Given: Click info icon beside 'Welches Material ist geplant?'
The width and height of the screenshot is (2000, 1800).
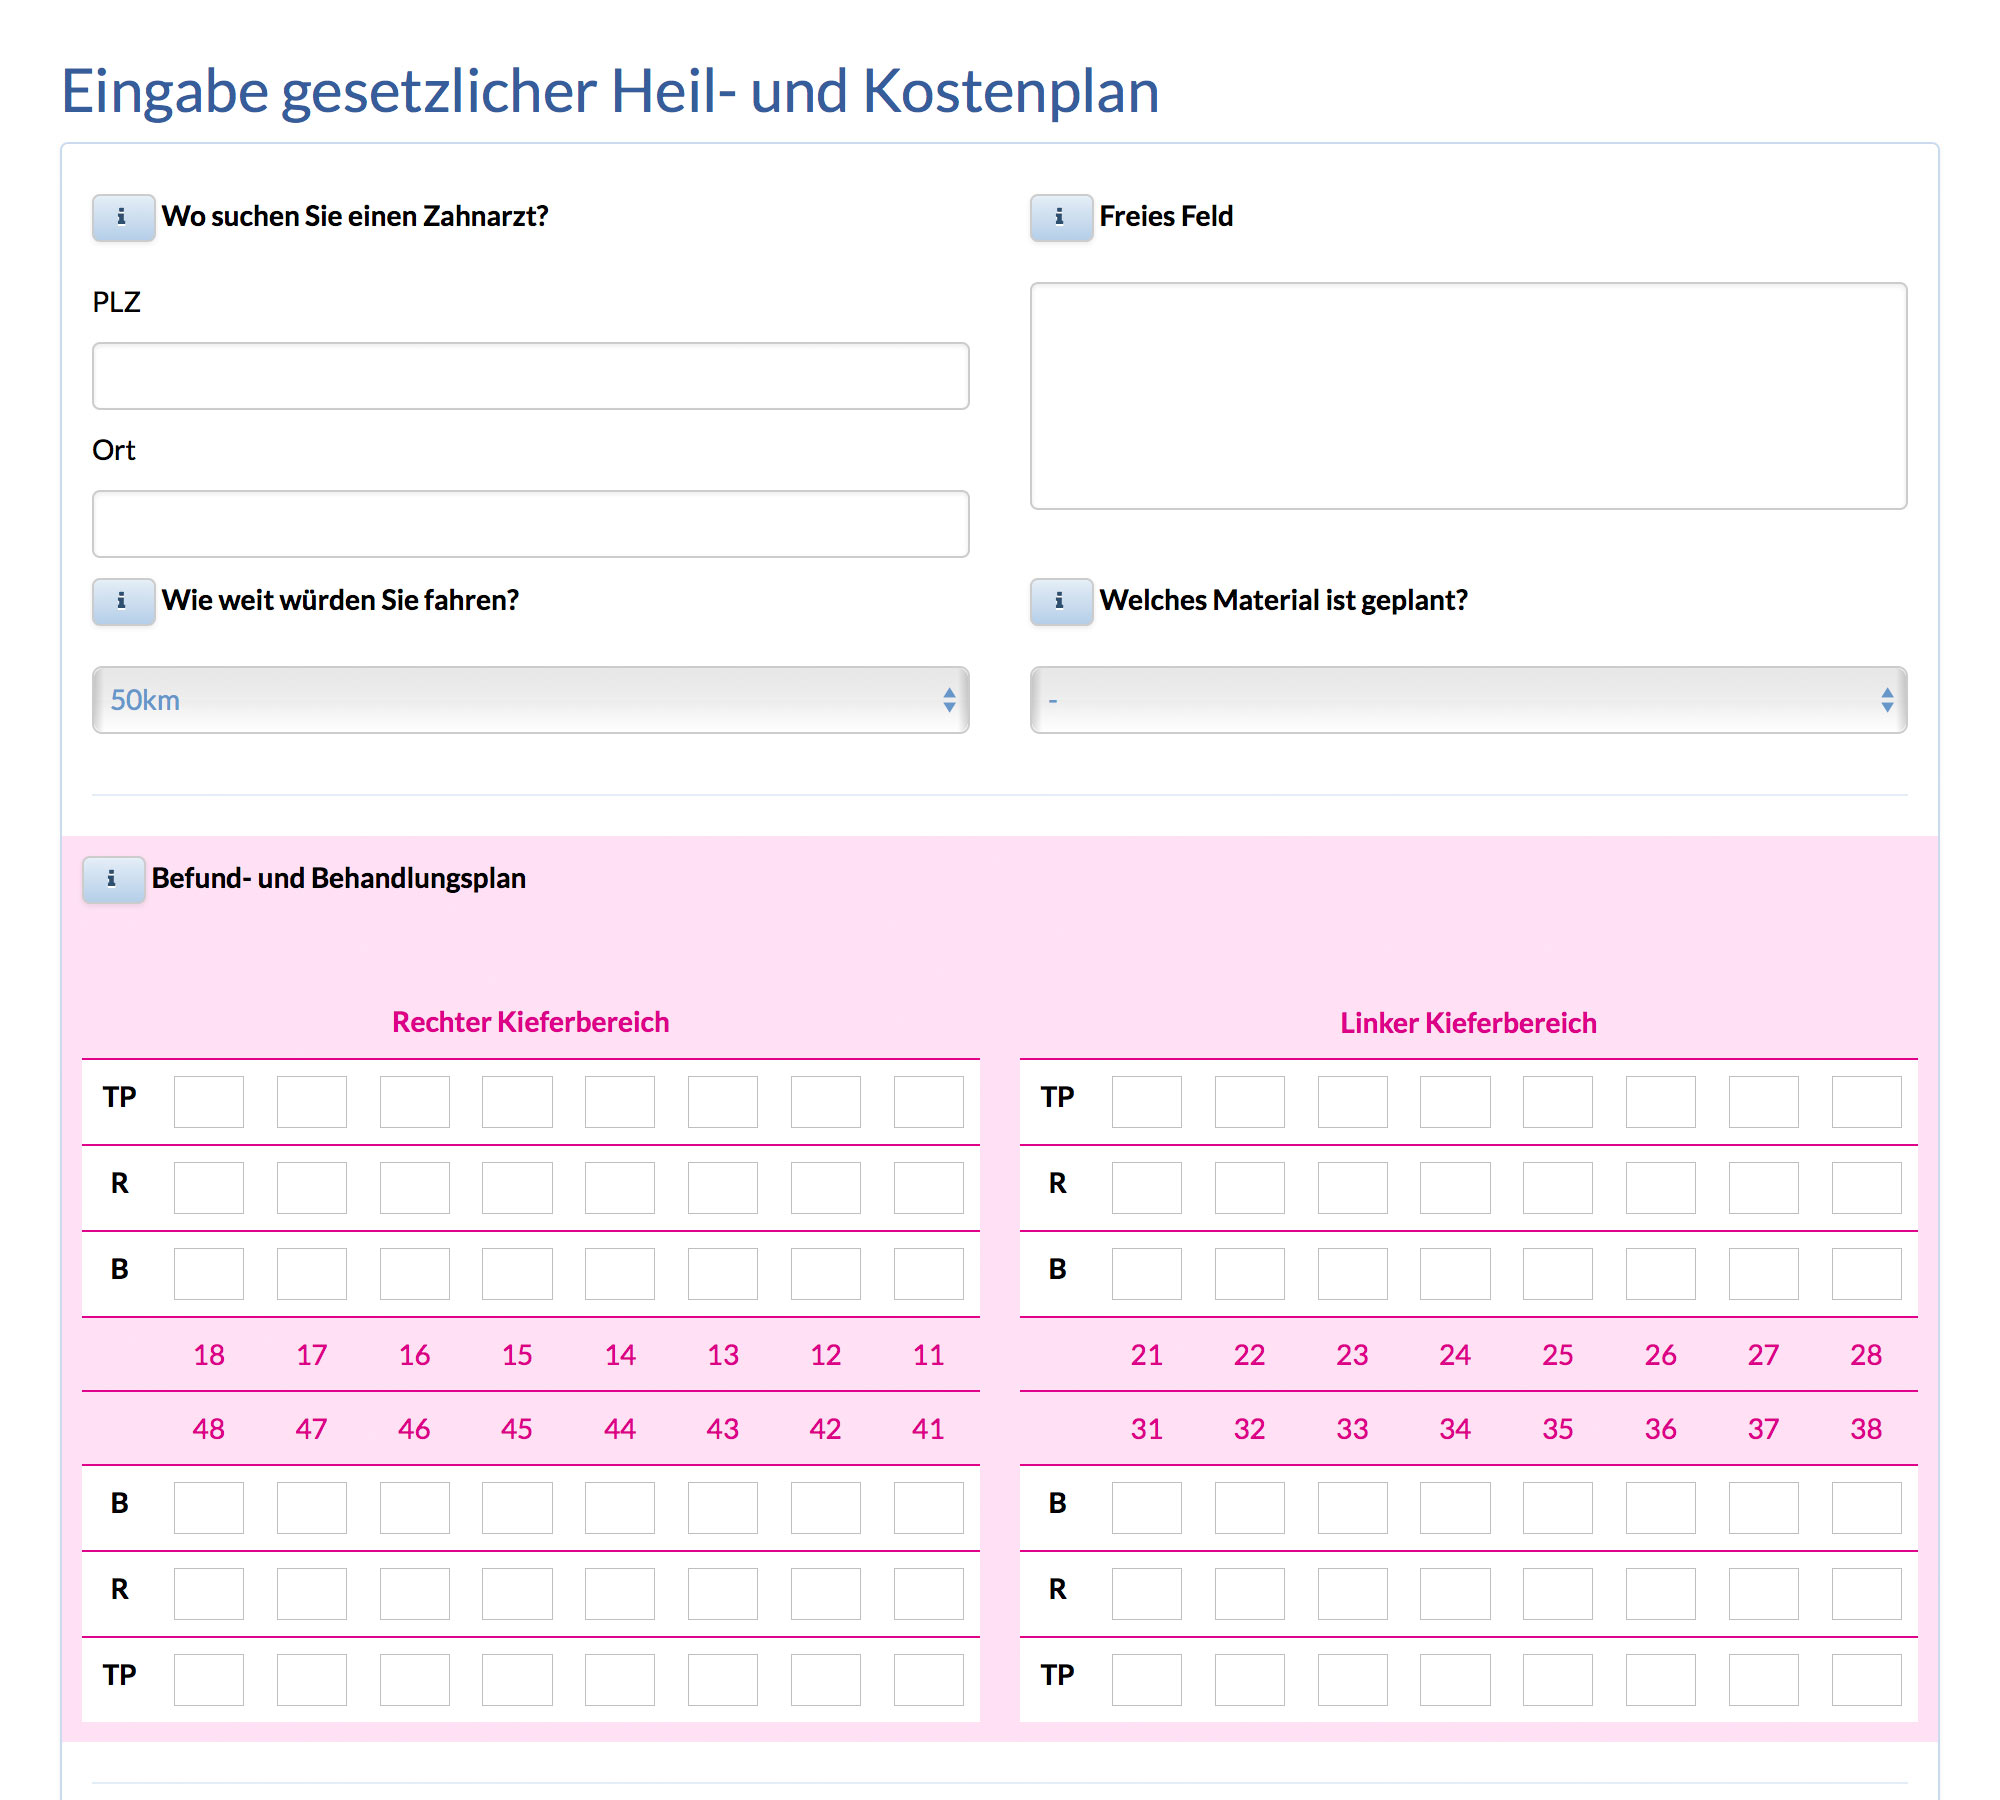Looking at the screenshot, I should pyautogui.click(x=1061, y=601).
